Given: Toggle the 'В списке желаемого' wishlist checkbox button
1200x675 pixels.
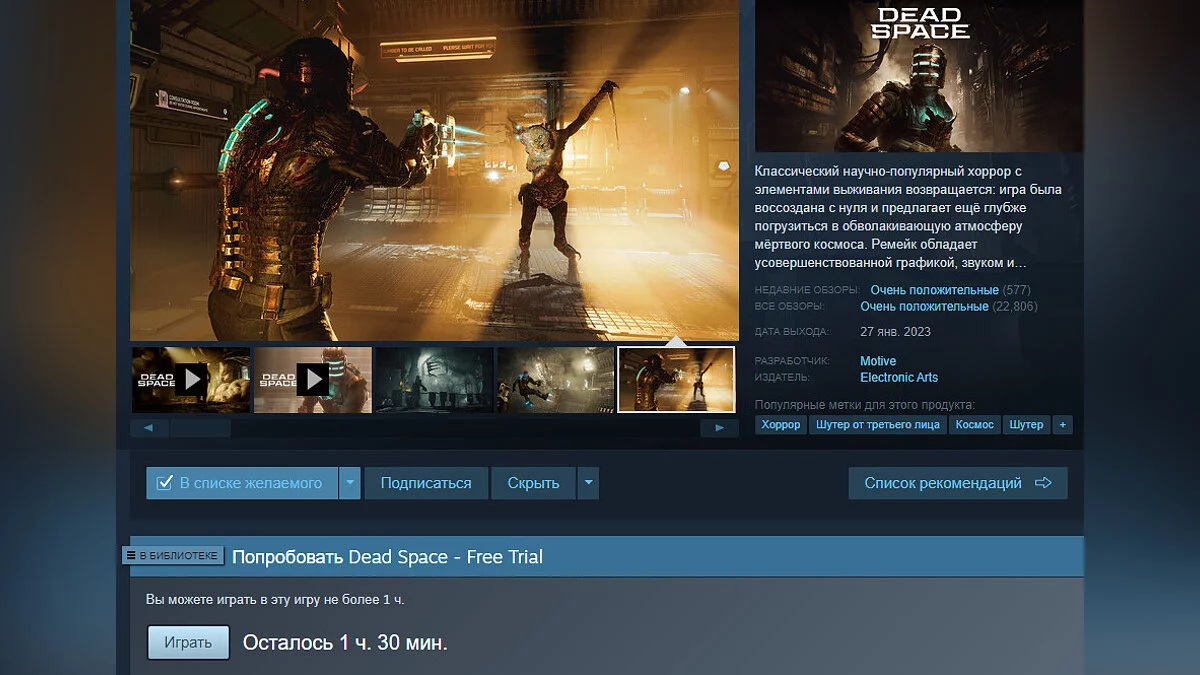Looking at the screenshot, I should coord(242,483).
